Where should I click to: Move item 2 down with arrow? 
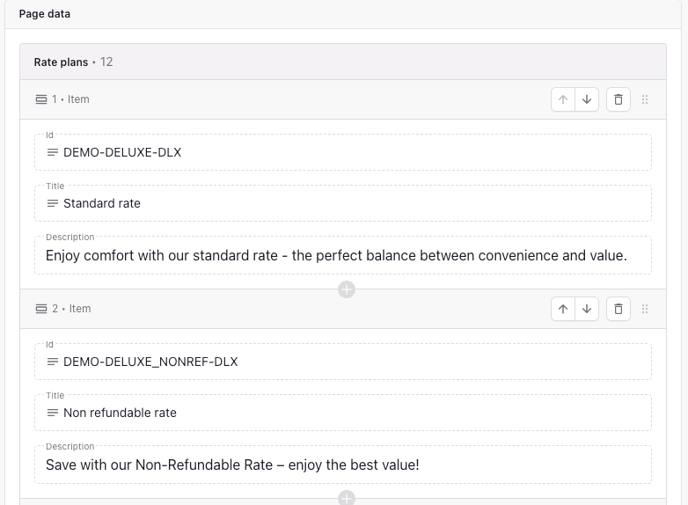click(587, 309)
